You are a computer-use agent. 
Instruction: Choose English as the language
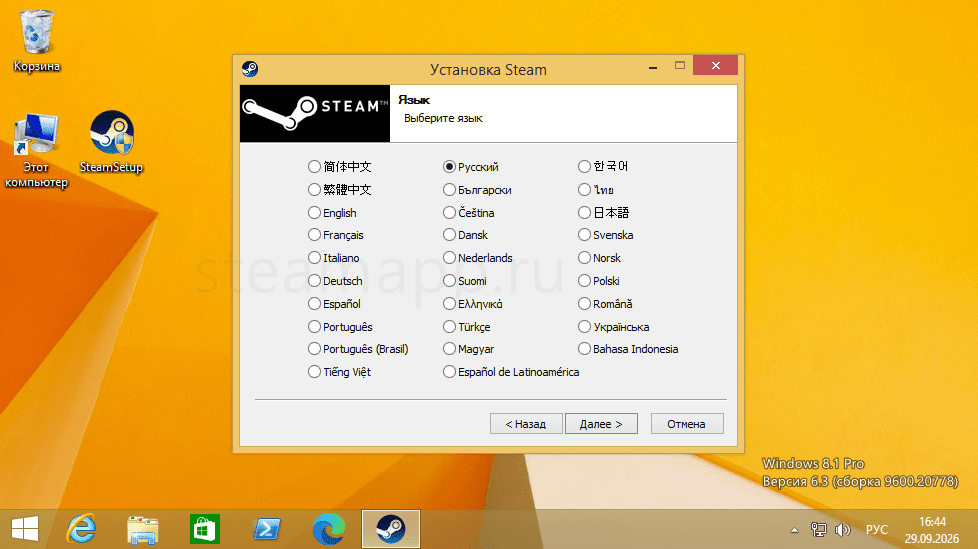tap(332, 213)
